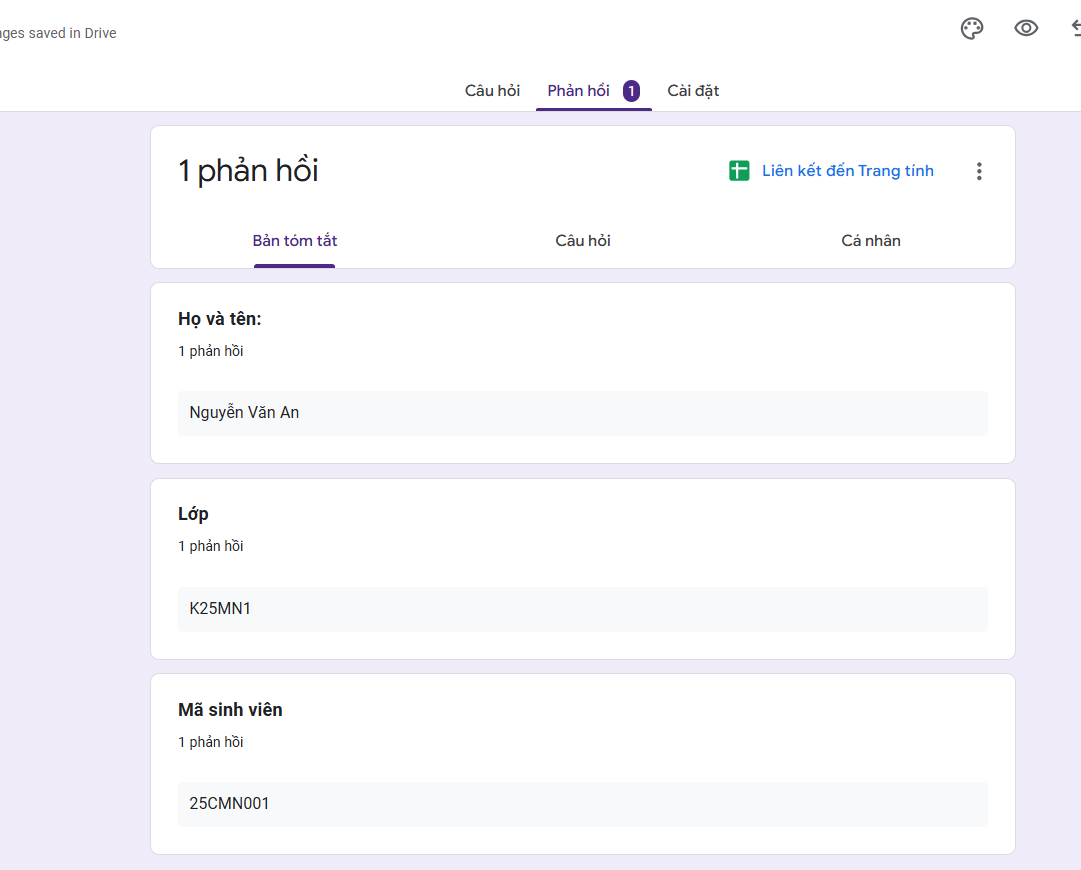This screenshot has height=870, width=1081.
Task: Open the Cá nhân responses view
Action: pos(871,241)
